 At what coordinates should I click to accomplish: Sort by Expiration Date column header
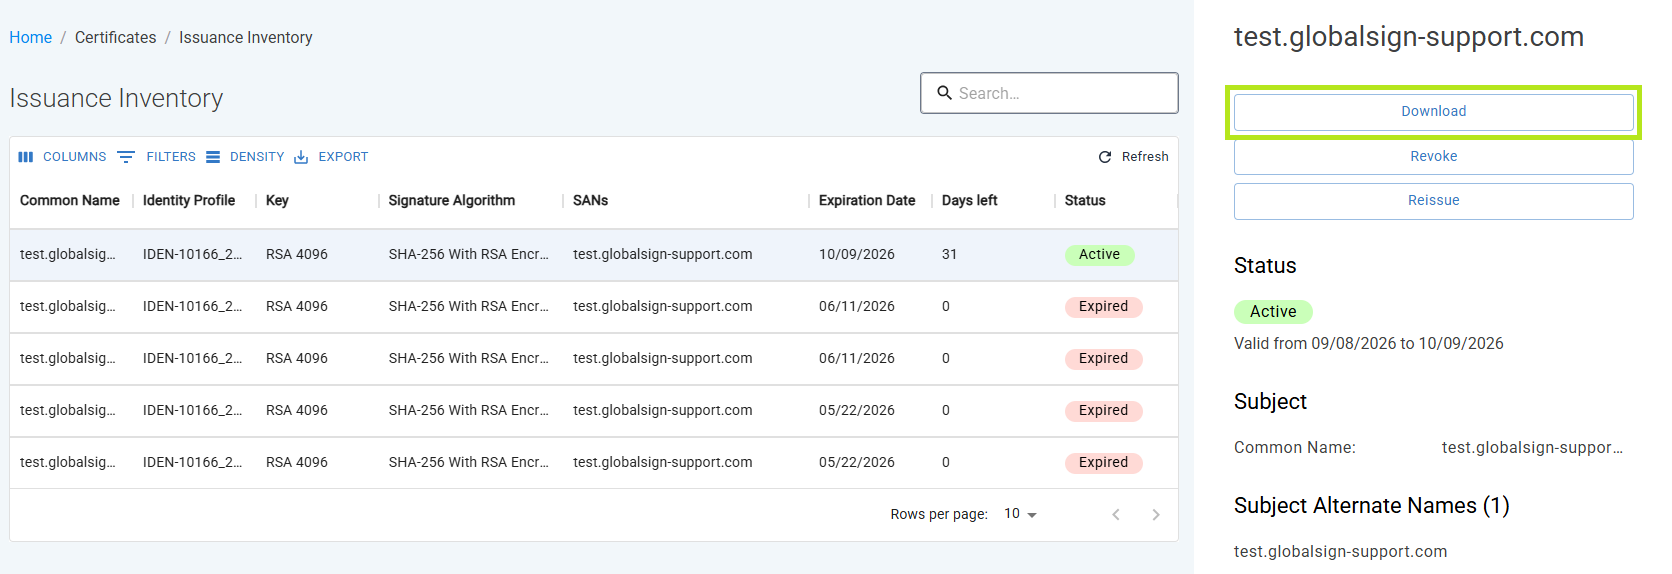[867, 201]
